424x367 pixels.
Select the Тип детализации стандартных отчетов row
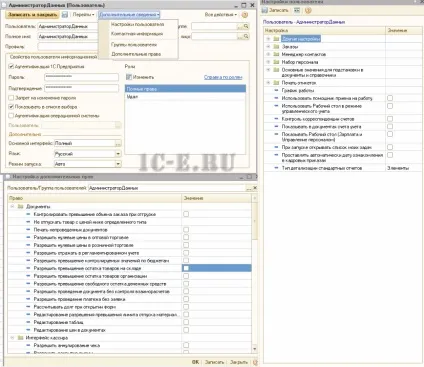point(343,168)
